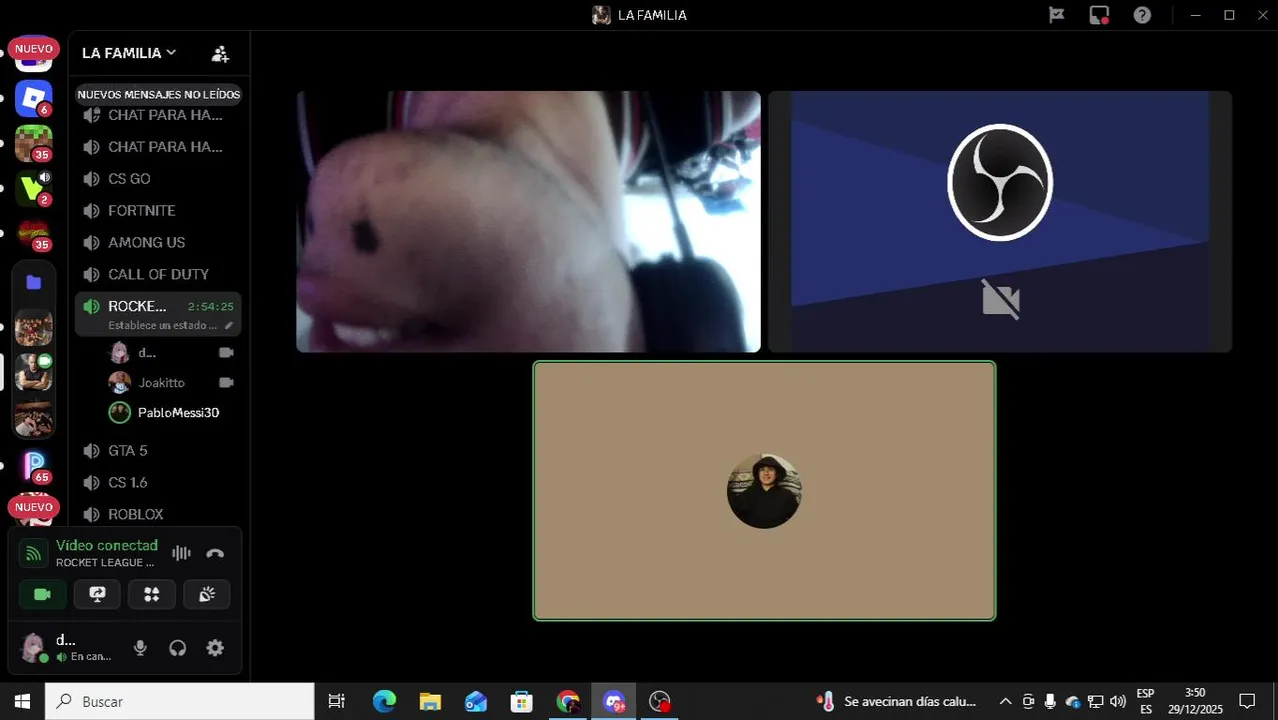Screen dimensions: 1278x720
Task: Toggle the camera button off
Action: click(x=42, y=594)
